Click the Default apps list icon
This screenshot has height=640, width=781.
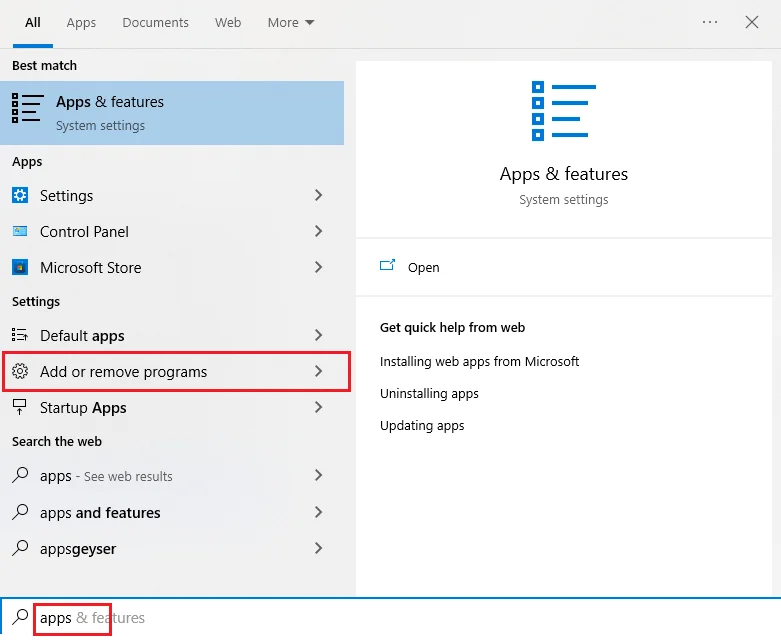20,335
